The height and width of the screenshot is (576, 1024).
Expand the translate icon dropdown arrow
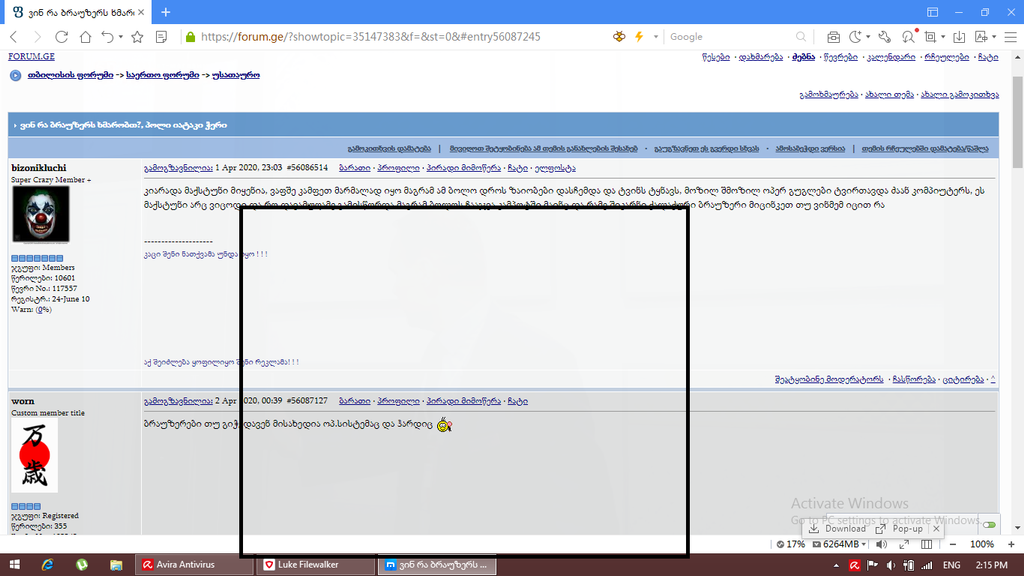[994, 37]
